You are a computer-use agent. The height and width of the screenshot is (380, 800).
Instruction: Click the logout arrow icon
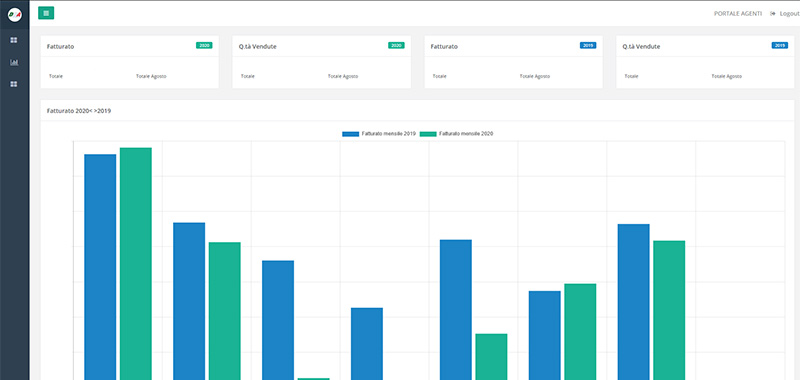773,14
